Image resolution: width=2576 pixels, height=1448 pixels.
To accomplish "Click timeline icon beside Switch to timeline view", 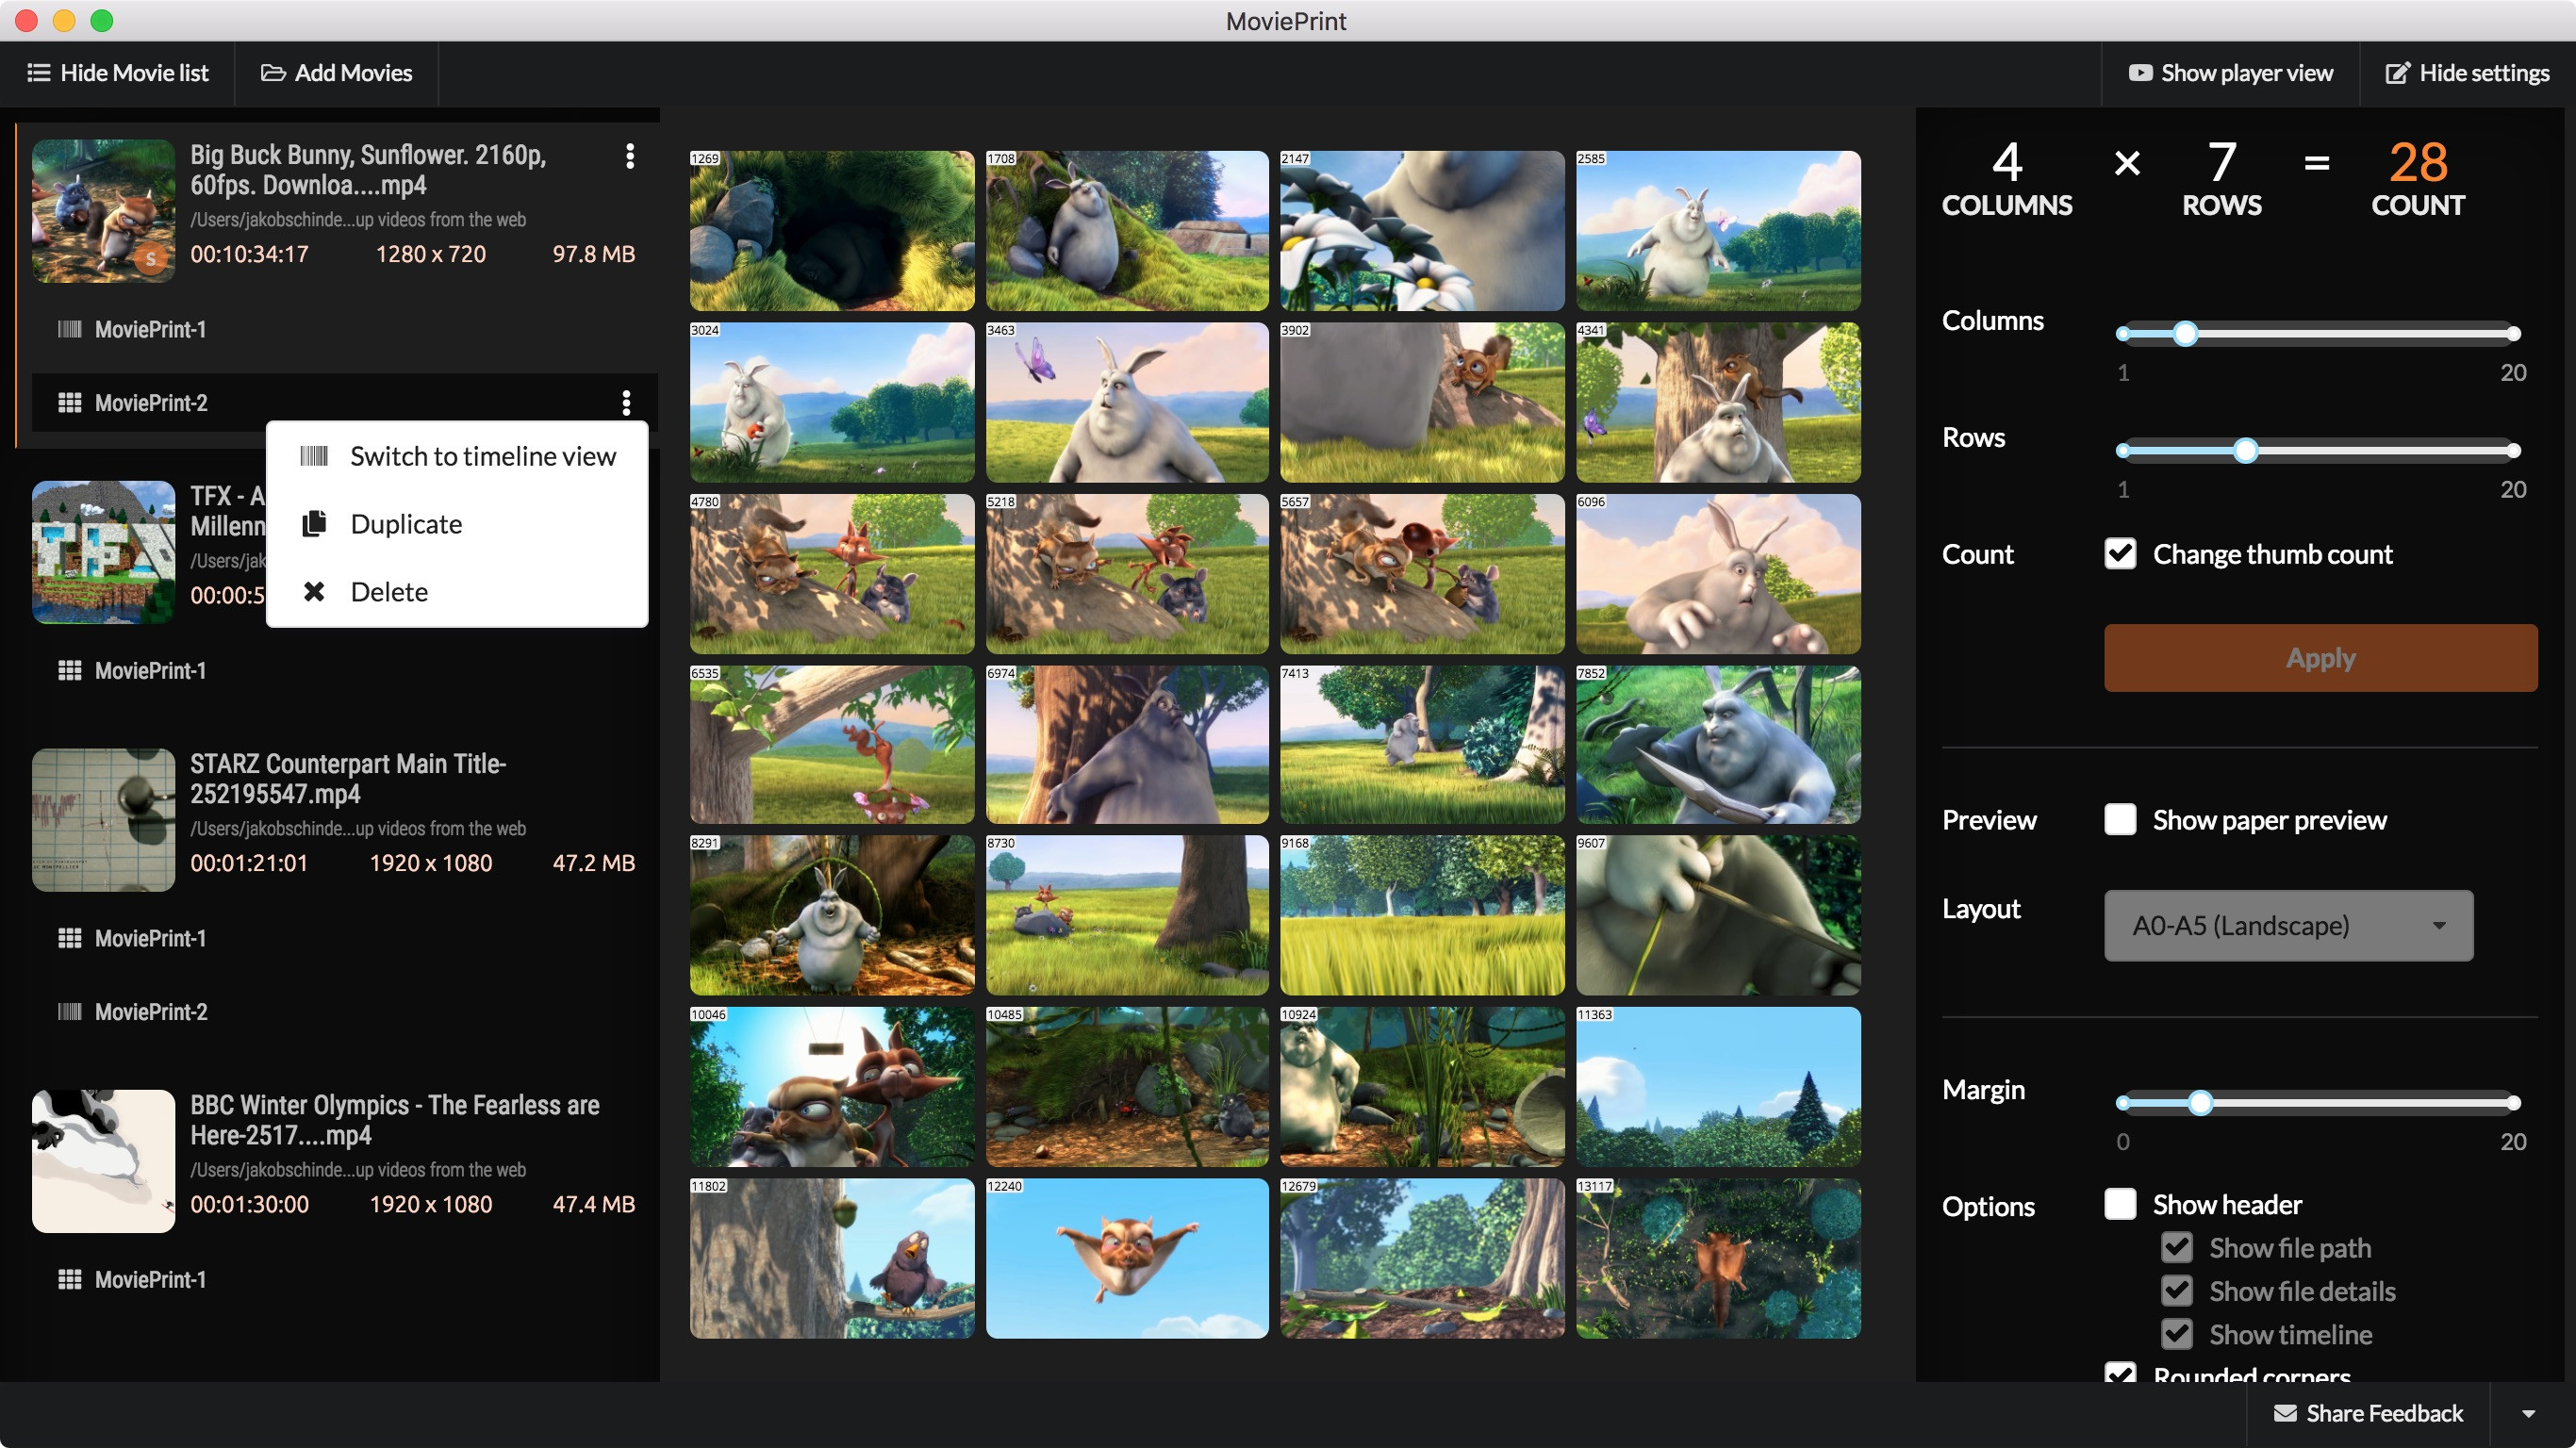I will pyautogui.click(x=314, y=456).
